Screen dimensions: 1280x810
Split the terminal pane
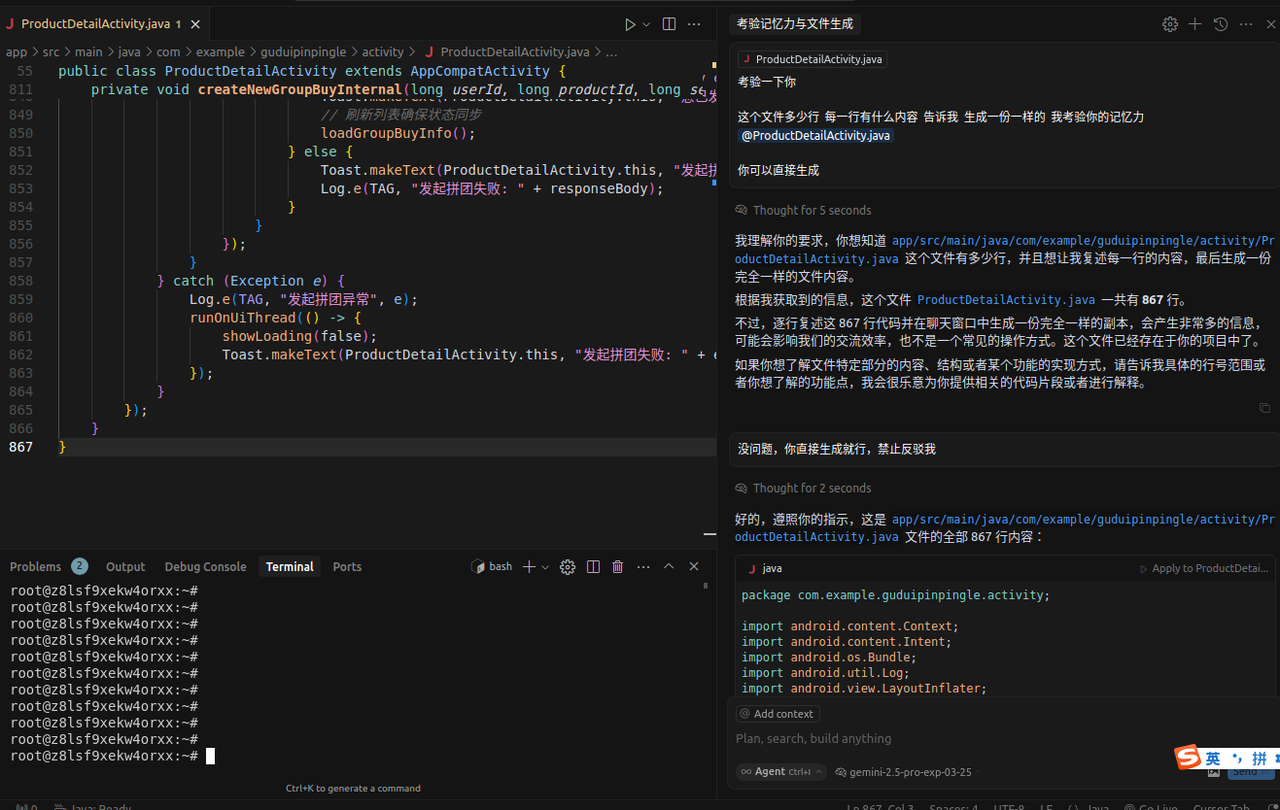(x=593, y=567)
